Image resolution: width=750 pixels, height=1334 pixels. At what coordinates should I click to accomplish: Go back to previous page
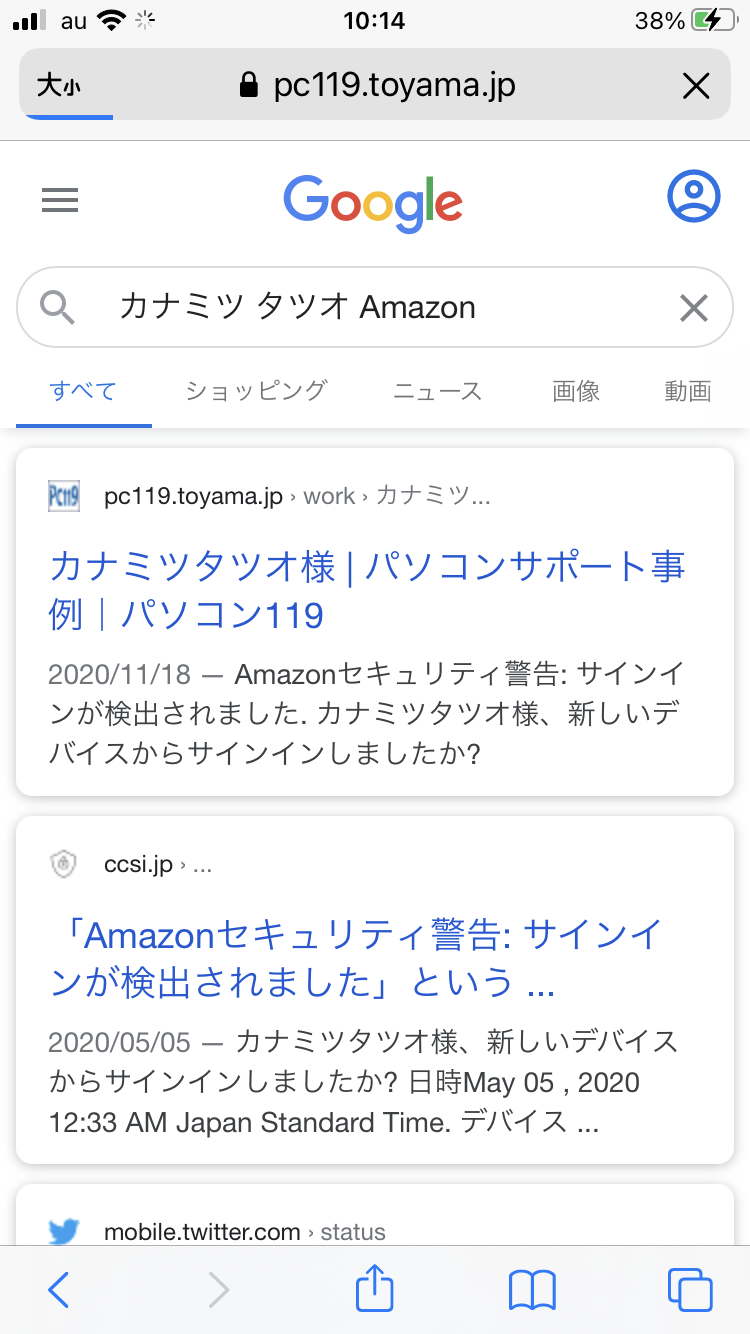pyautogui.click(x=59, y=1290)
